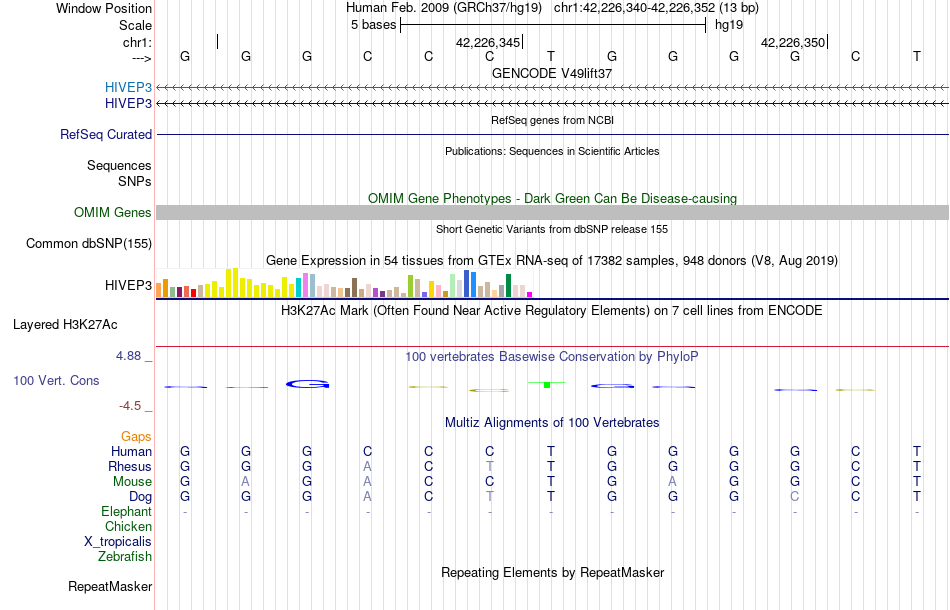The height and width of the screenshot is (610, 950).
Task: Click the 5 bases scale label
Action: [373, 25]
